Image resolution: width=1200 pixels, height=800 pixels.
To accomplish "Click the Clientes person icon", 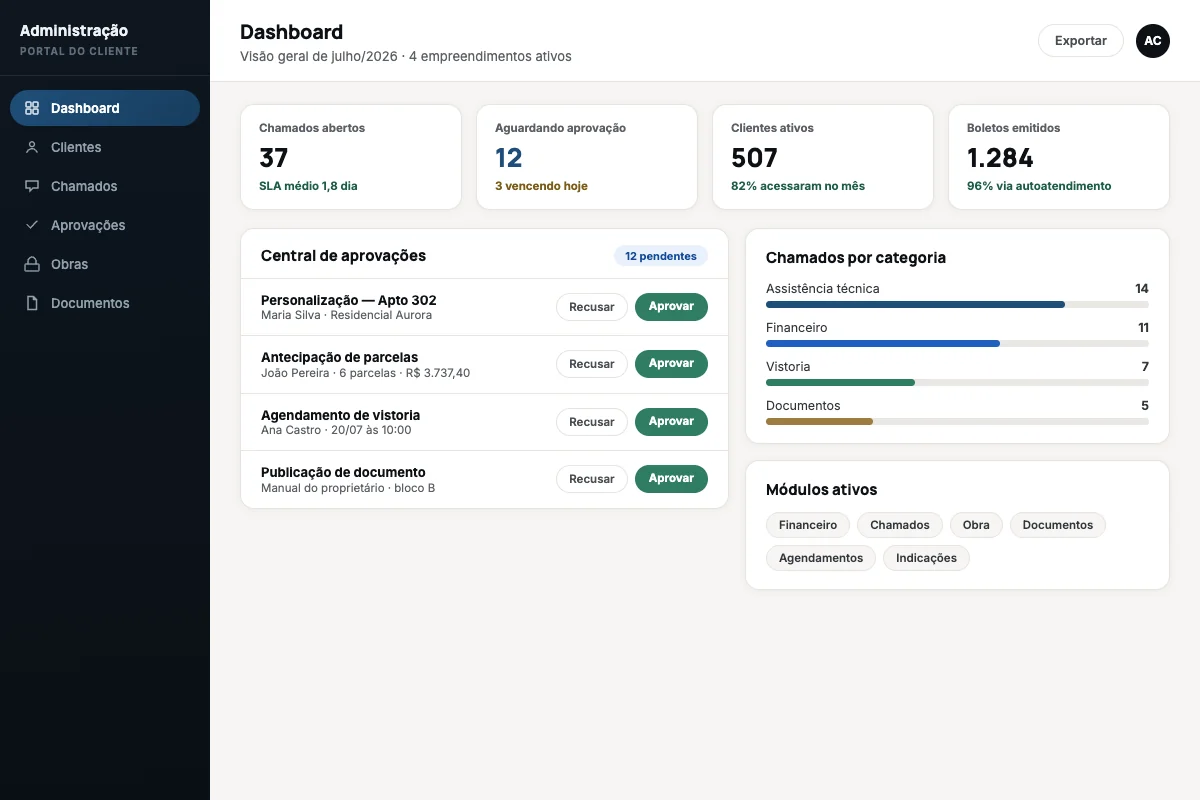I will click(x=32, y=147).
